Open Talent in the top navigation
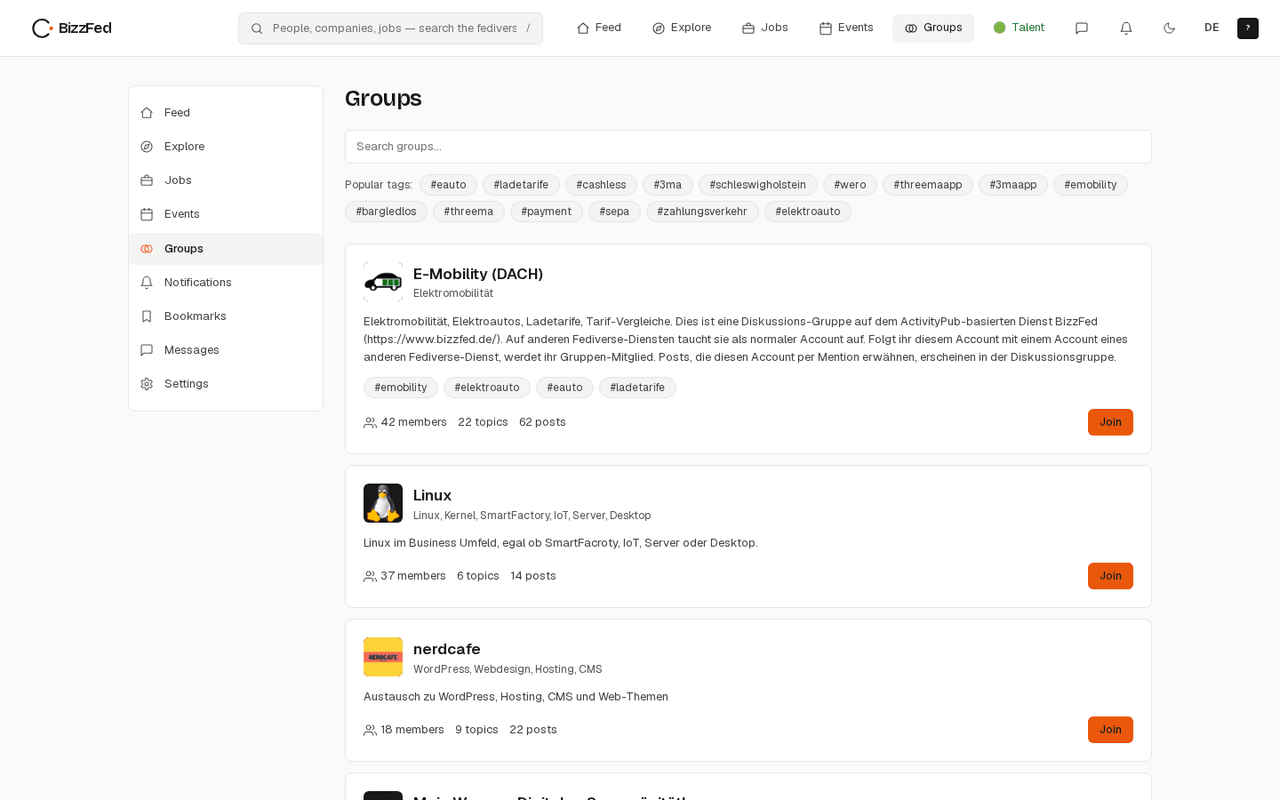This screenshot has width=1280, height=800. click(x=1019, y=28)
